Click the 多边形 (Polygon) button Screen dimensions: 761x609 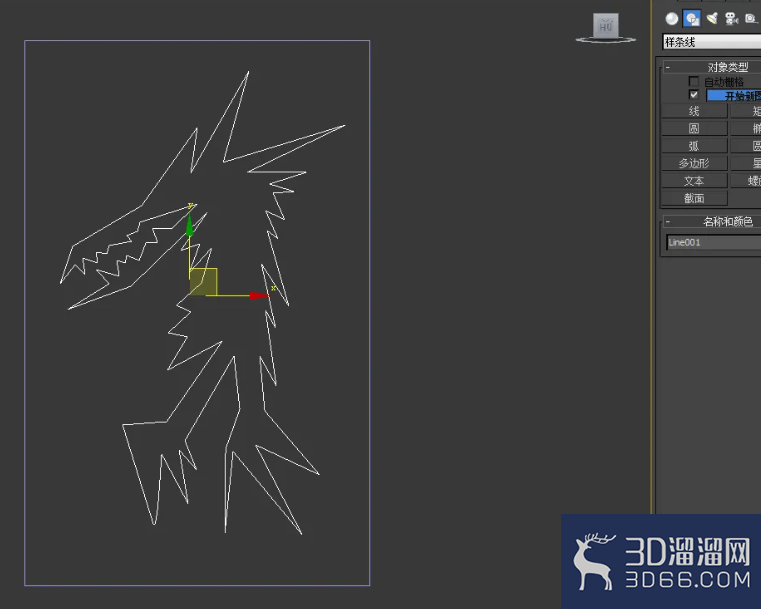(x=695, y=164)
